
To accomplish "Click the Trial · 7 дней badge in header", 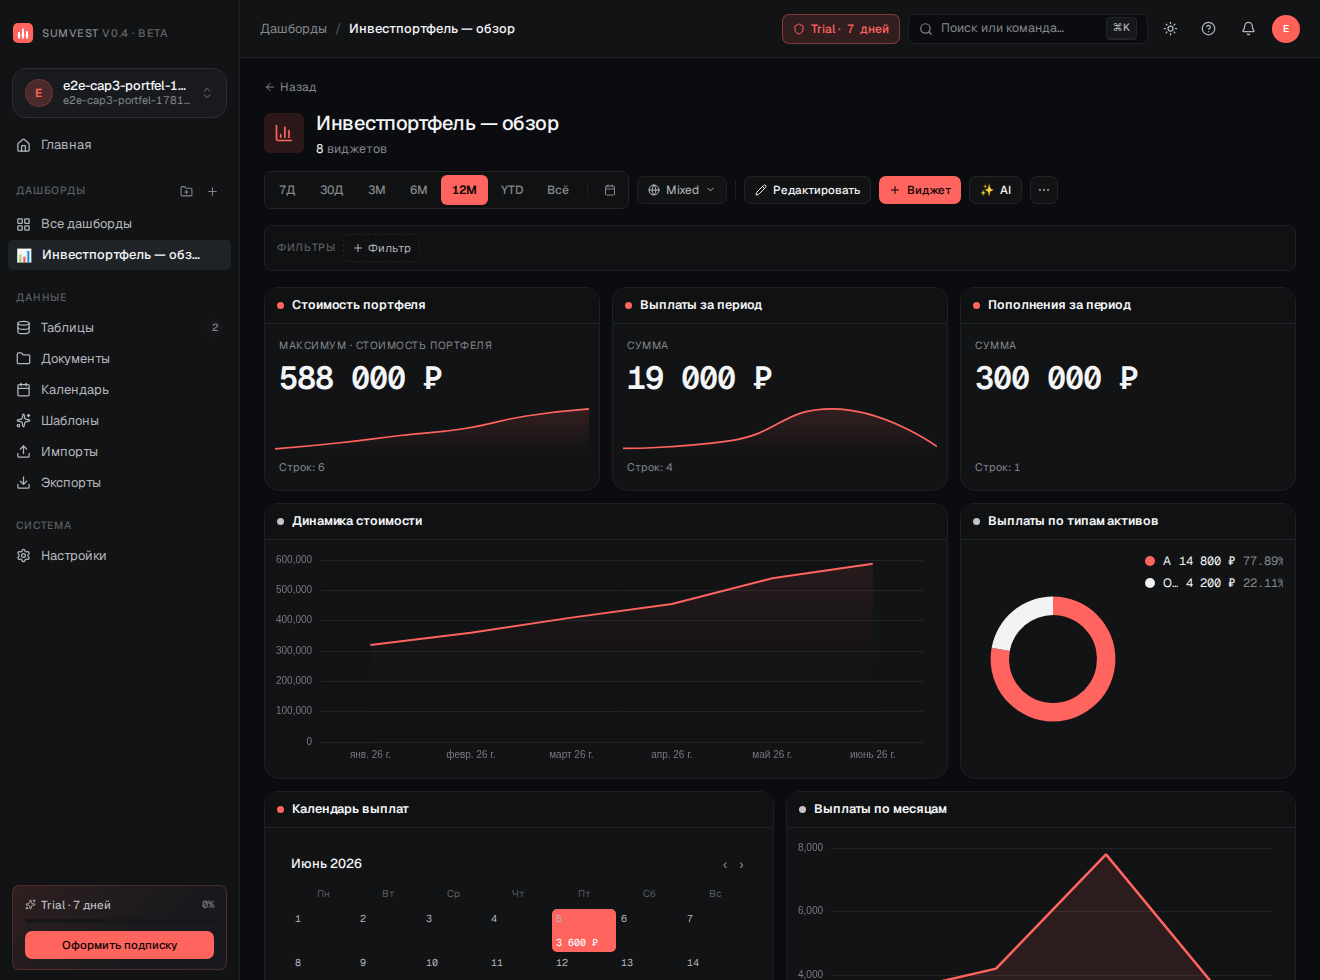I will coord(841,29).
